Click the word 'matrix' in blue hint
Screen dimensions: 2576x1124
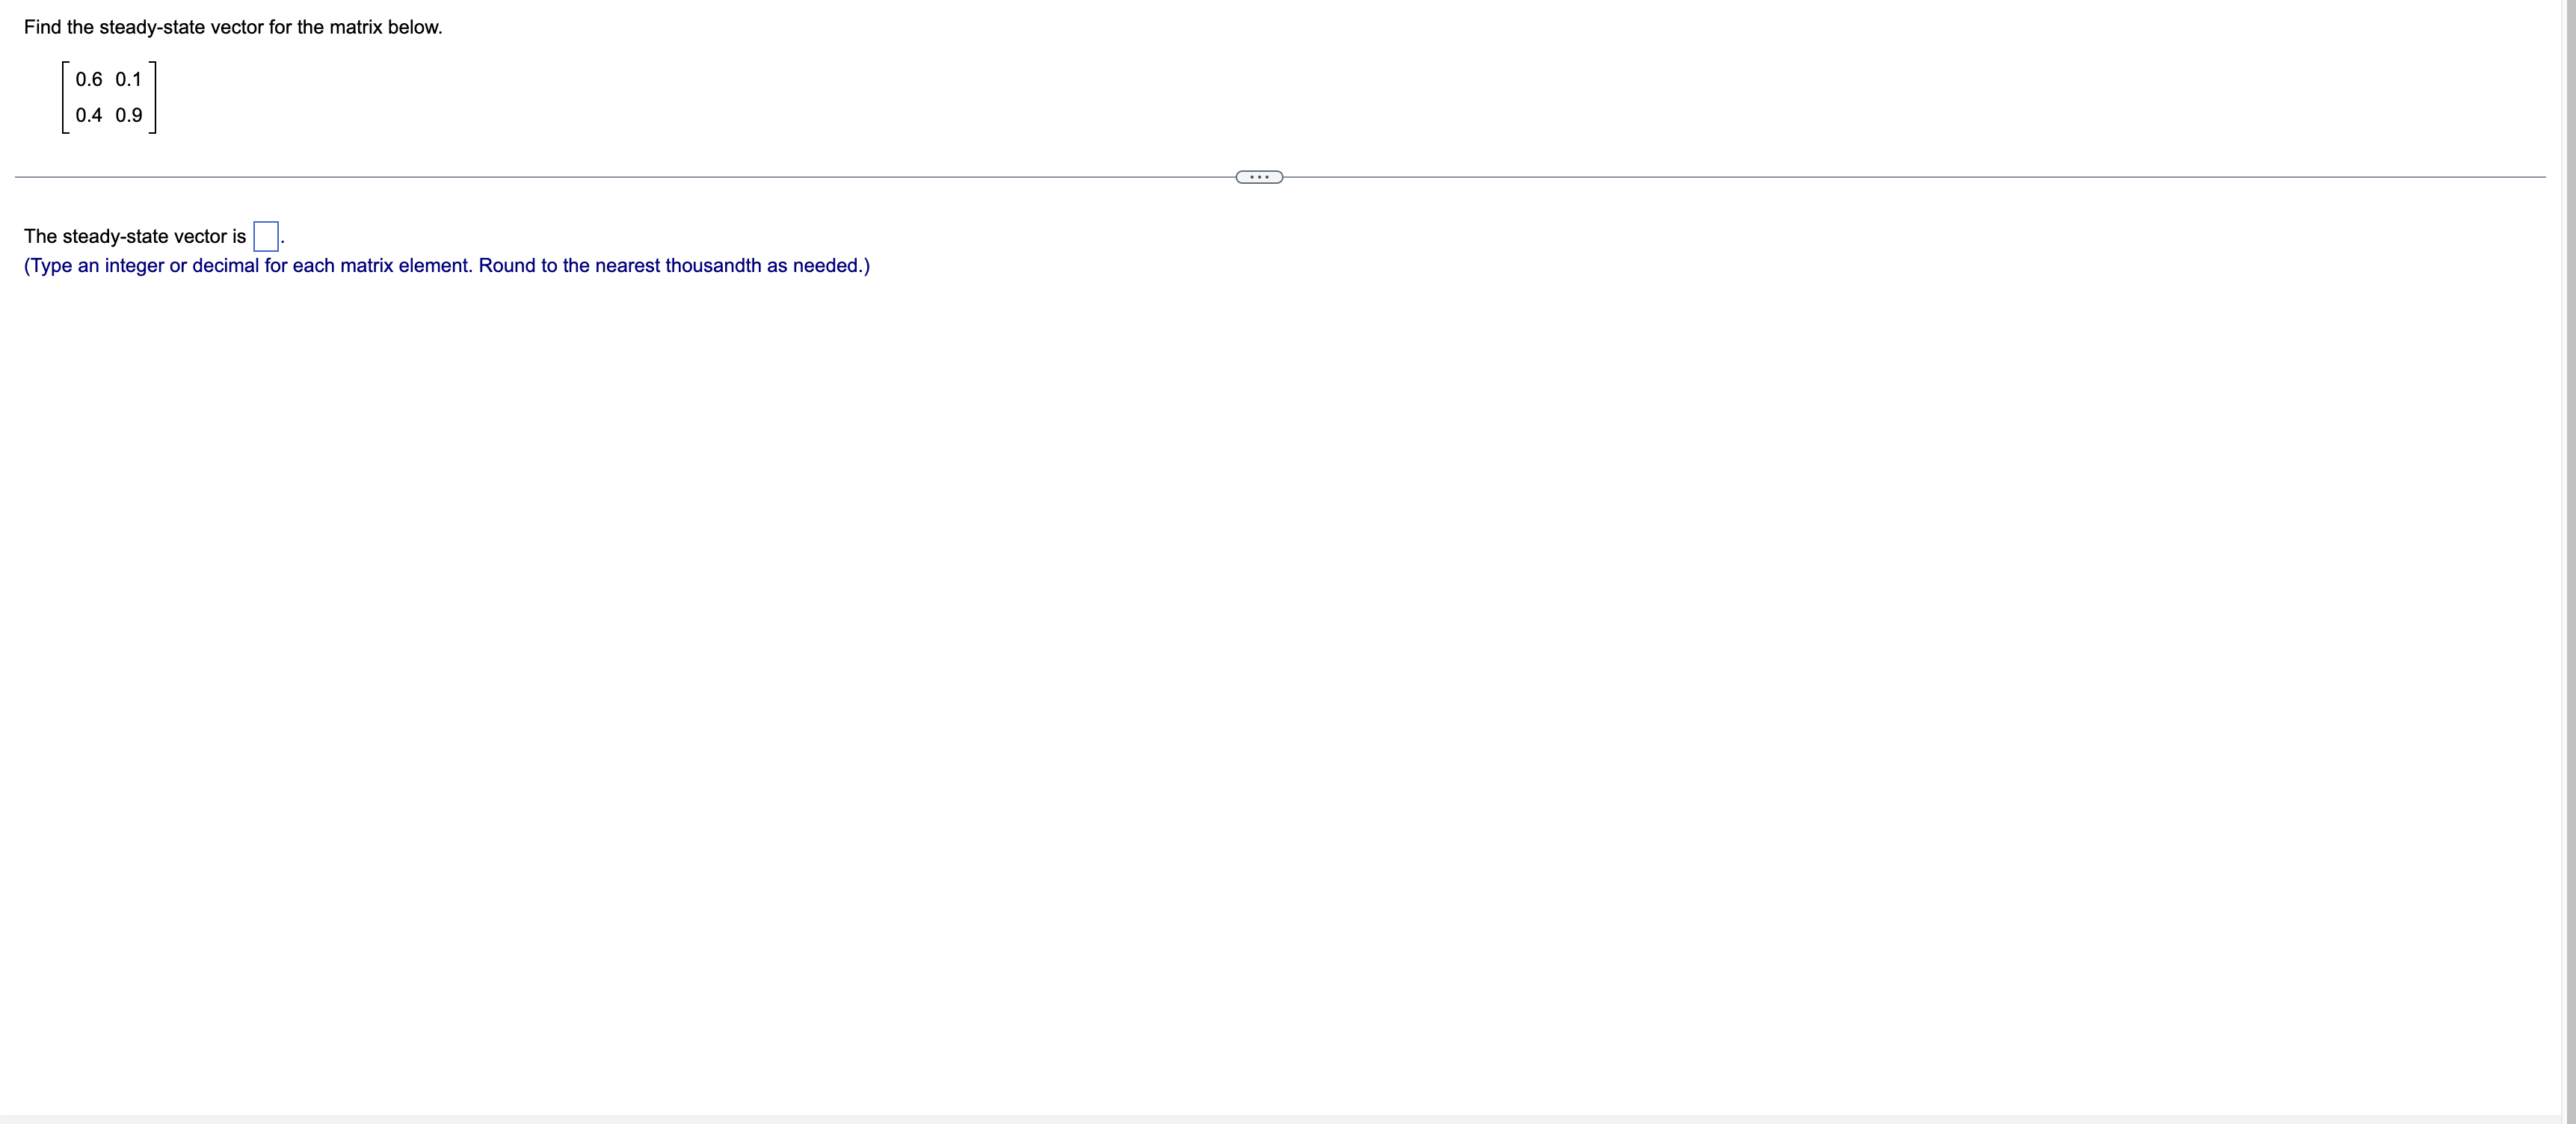pos(366,265)
